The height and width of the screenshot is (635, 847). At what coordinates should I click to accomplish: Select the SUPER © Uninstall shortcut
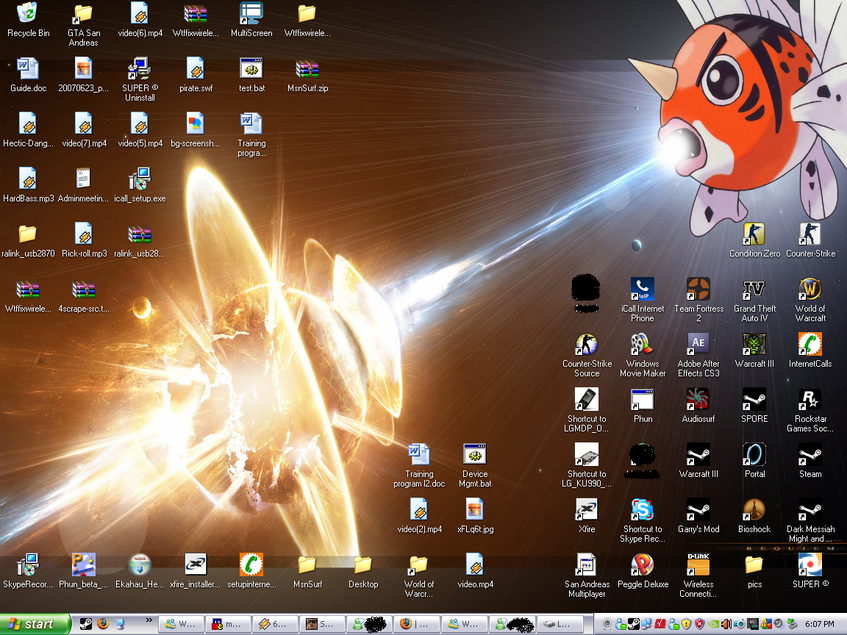[139, 79]
